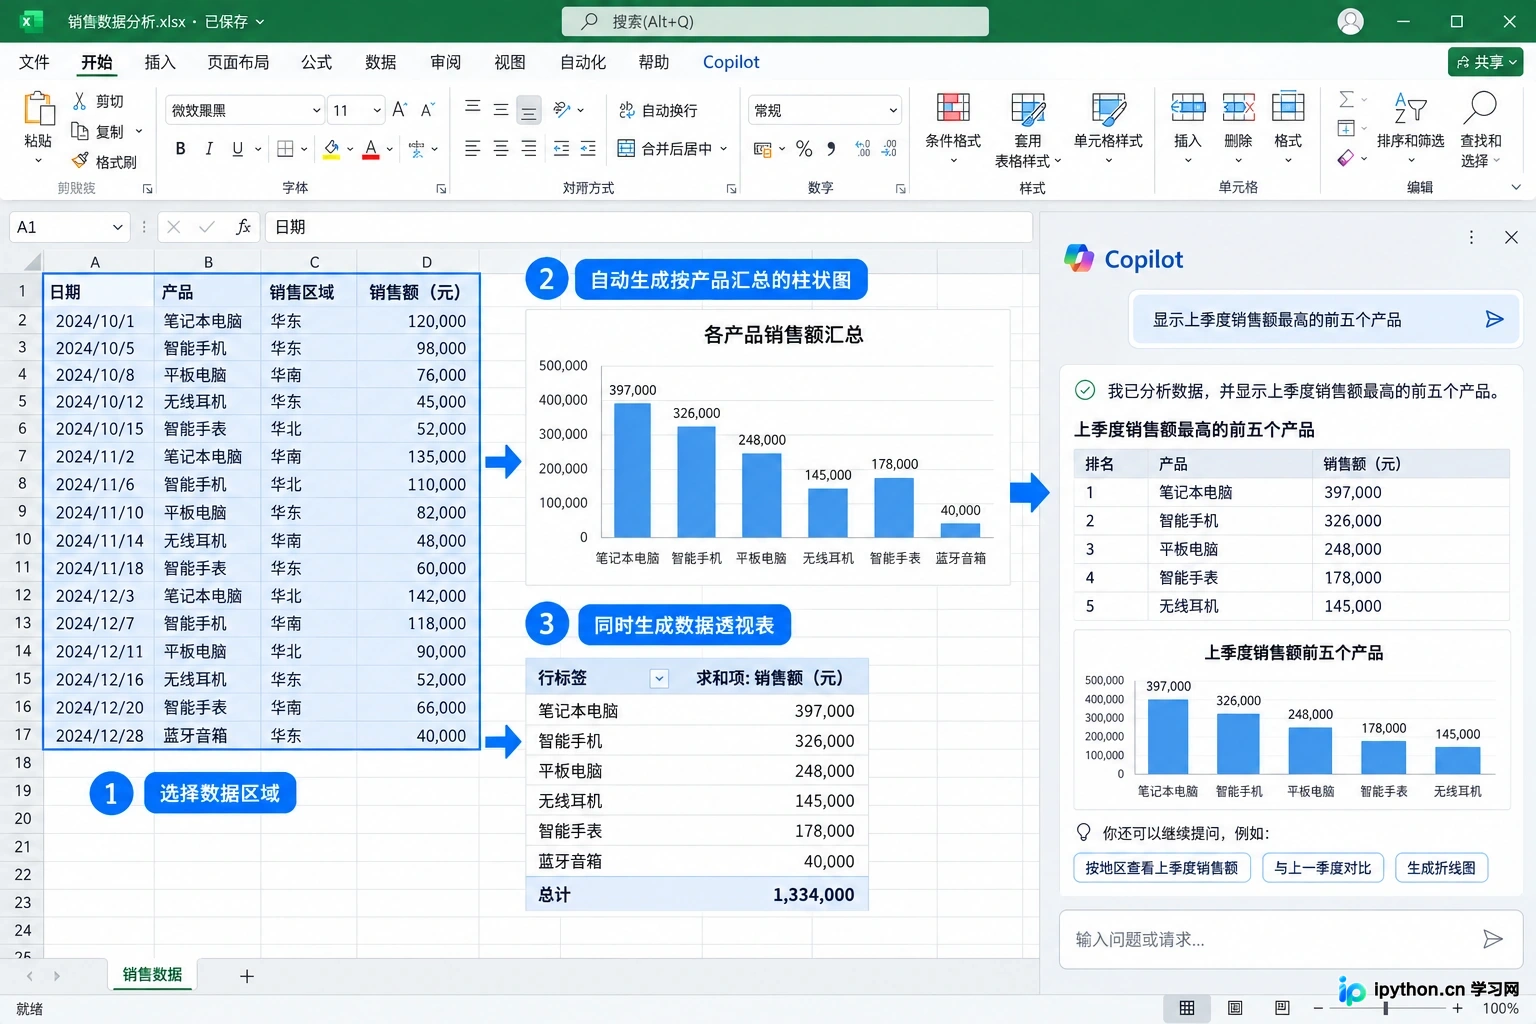Click the Format Painter brush icon

click(80, 161)
